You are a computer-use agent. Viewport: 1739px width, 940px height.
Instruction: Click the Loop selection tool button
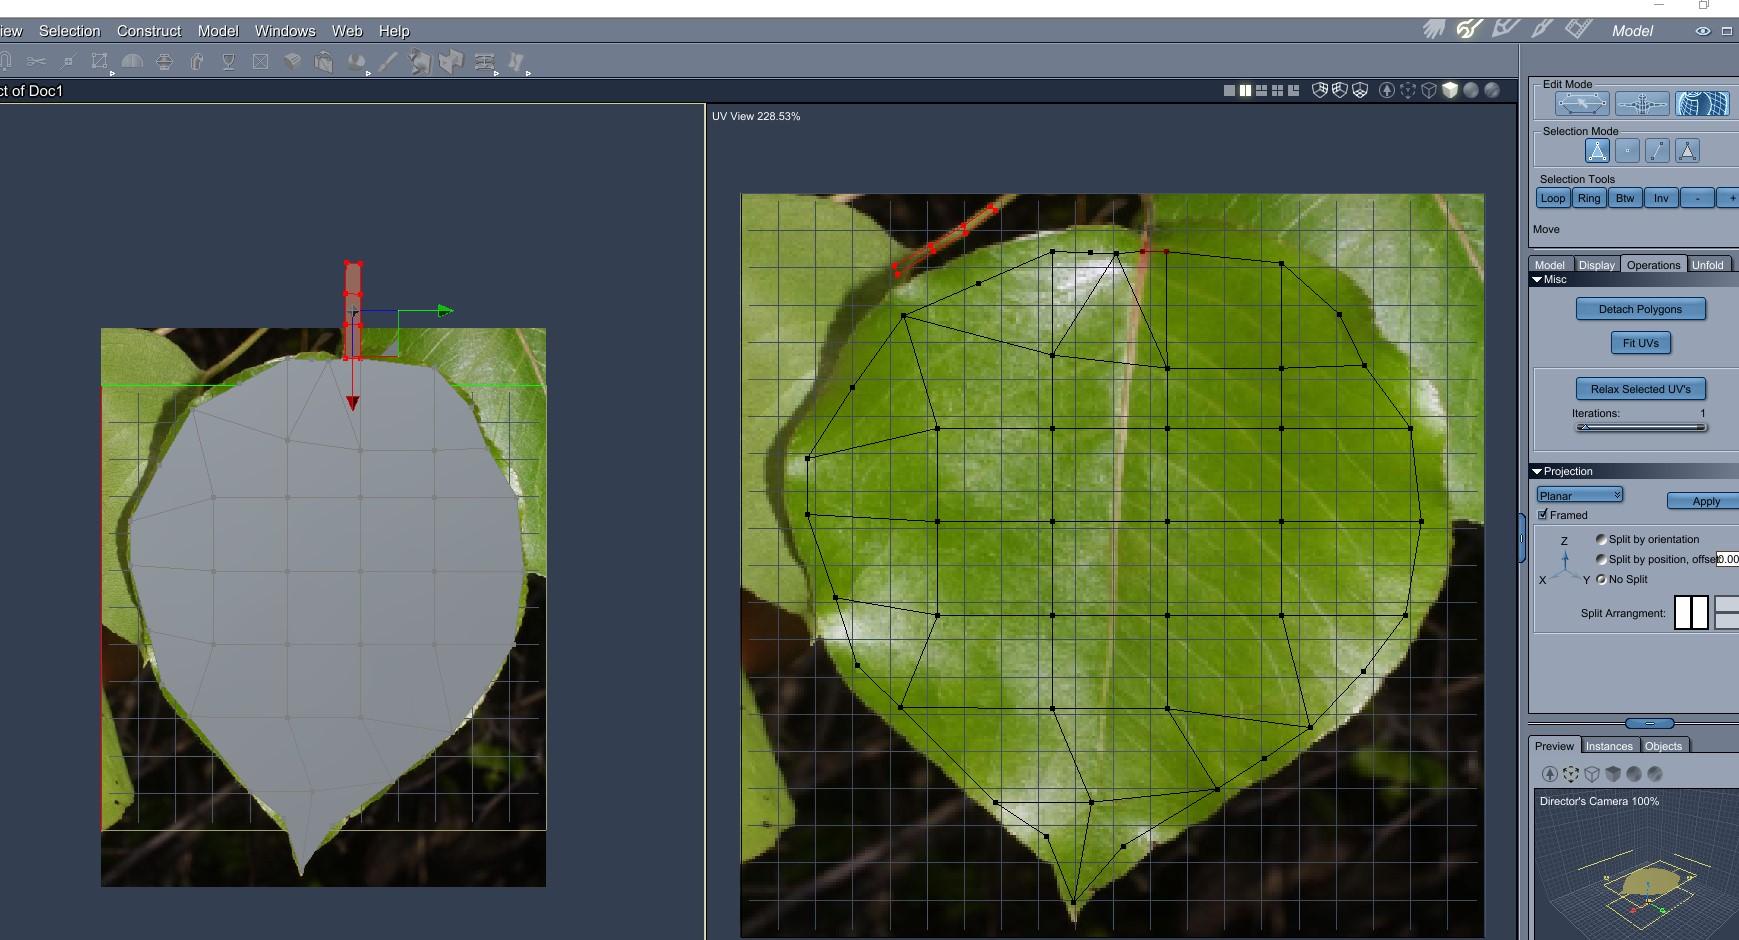tap(1553, 198)
